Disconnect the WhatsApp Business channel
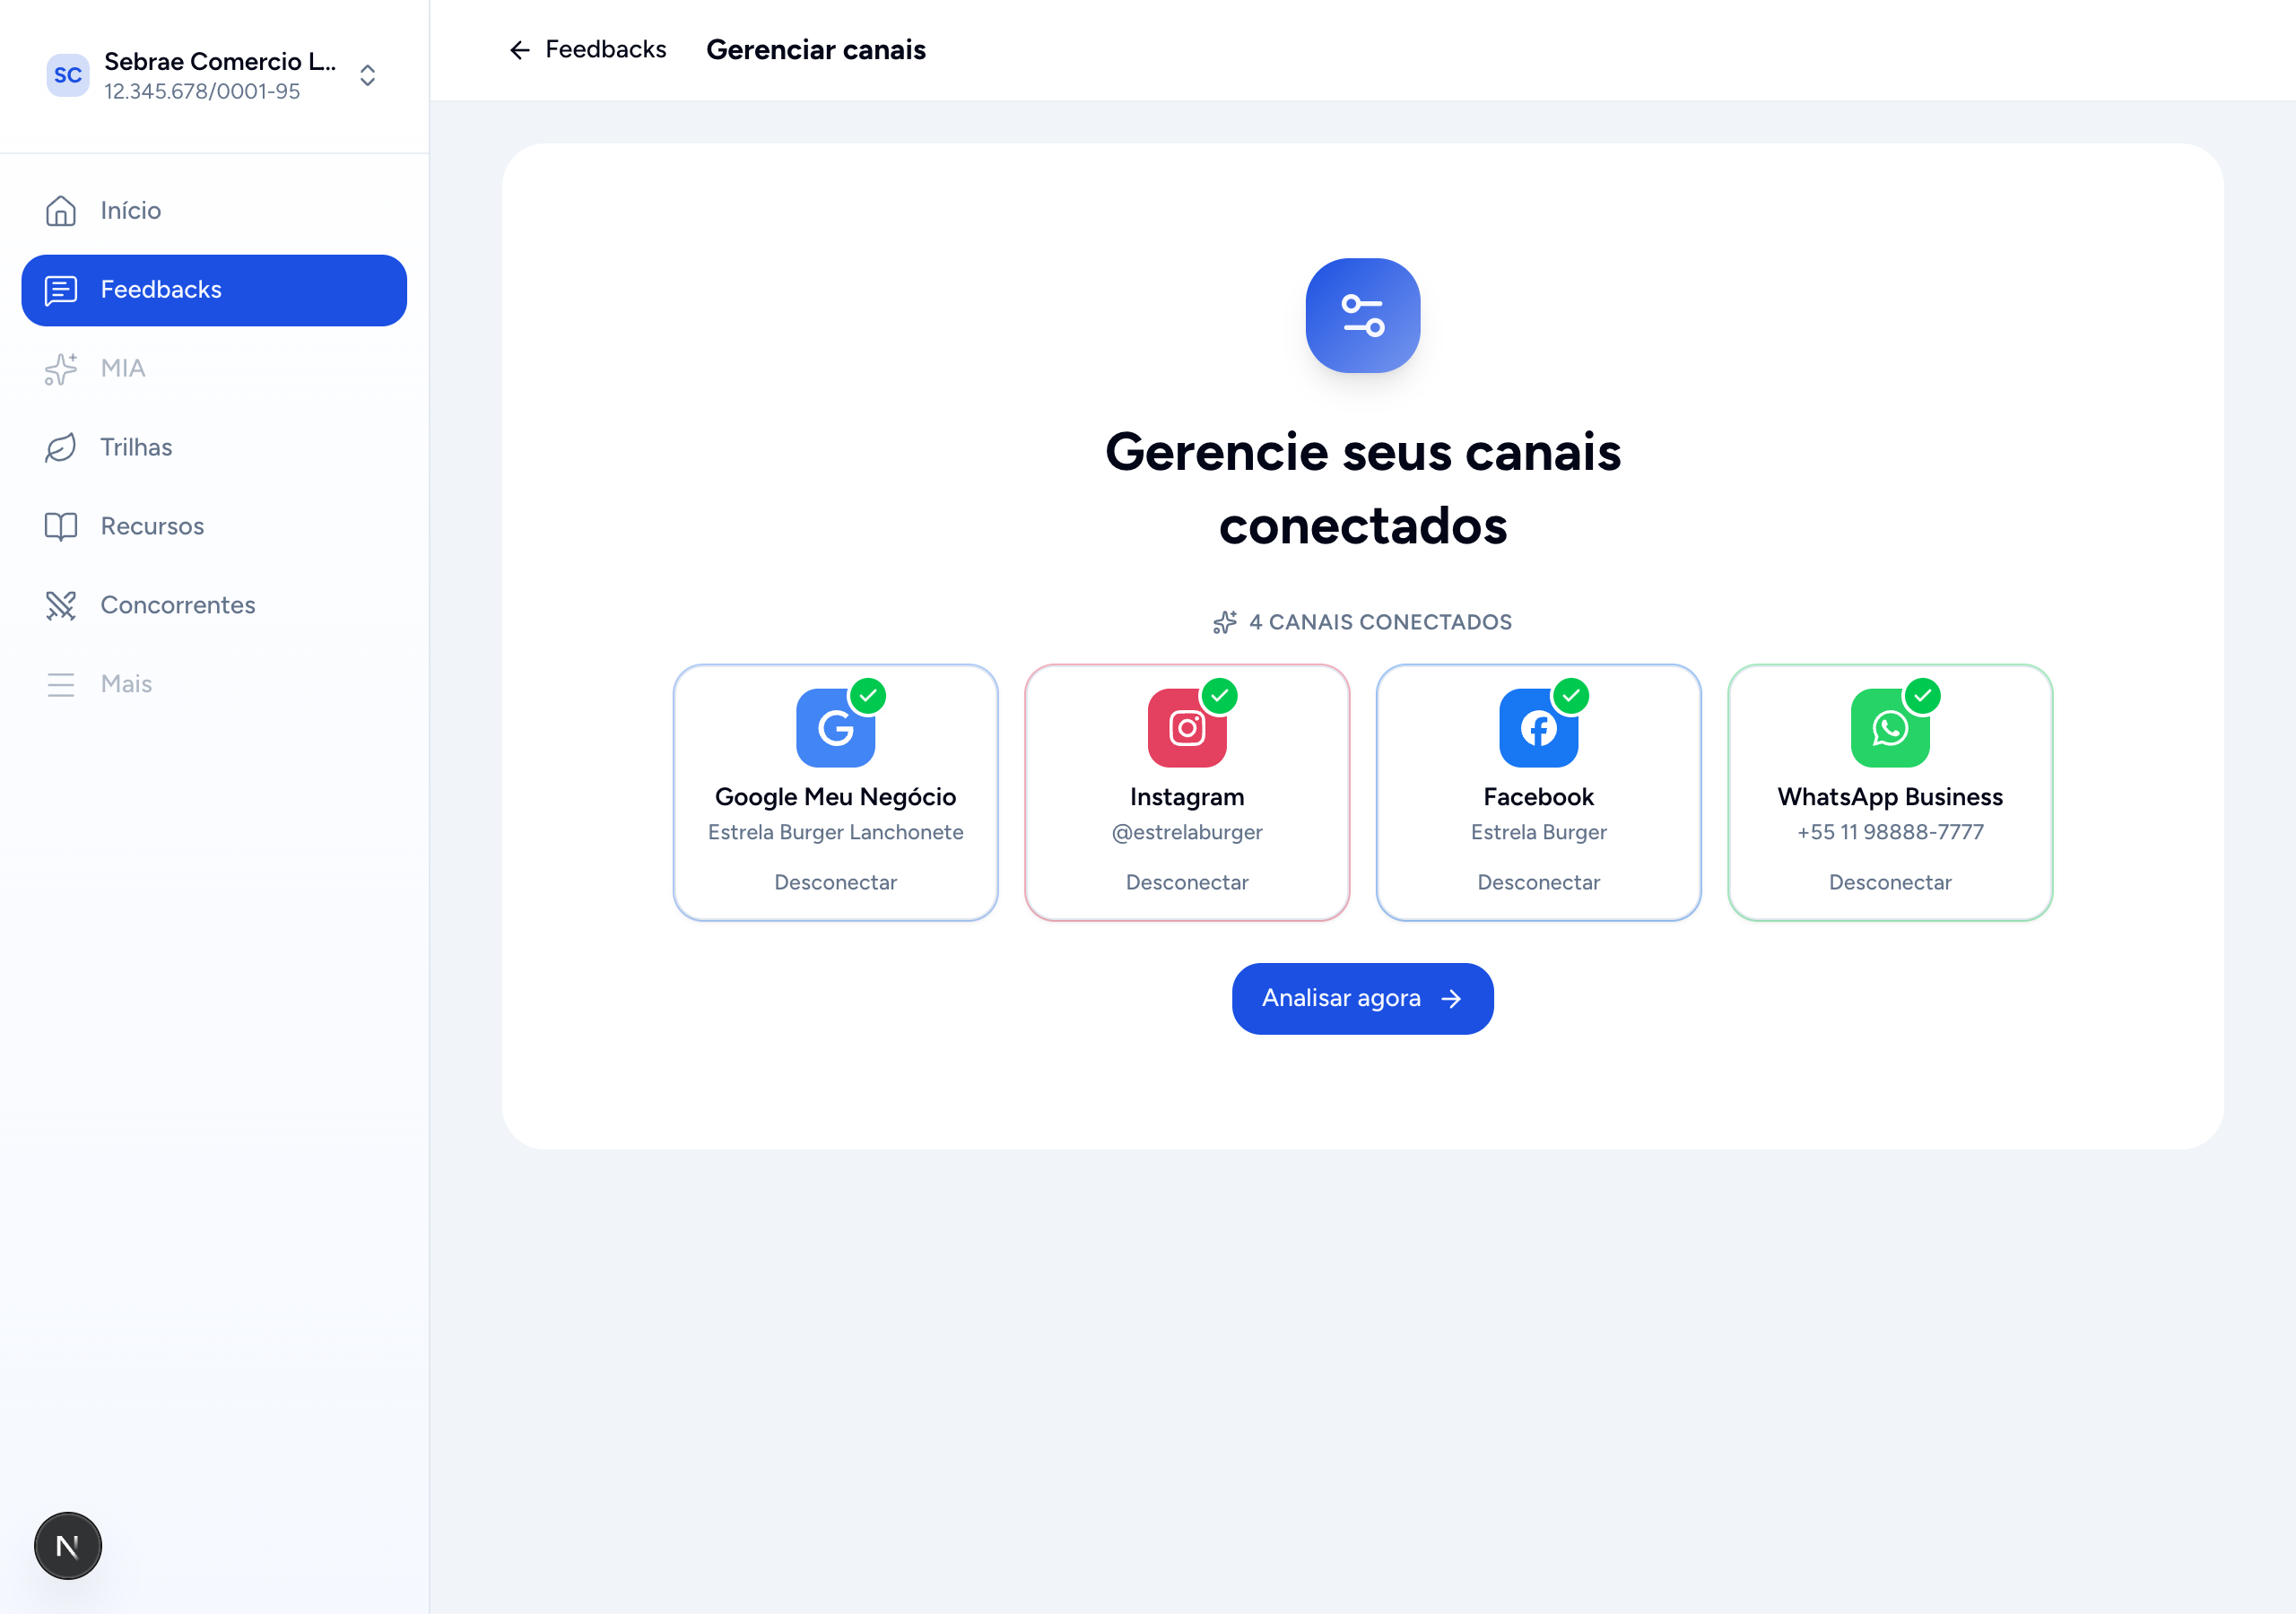 1890,882
